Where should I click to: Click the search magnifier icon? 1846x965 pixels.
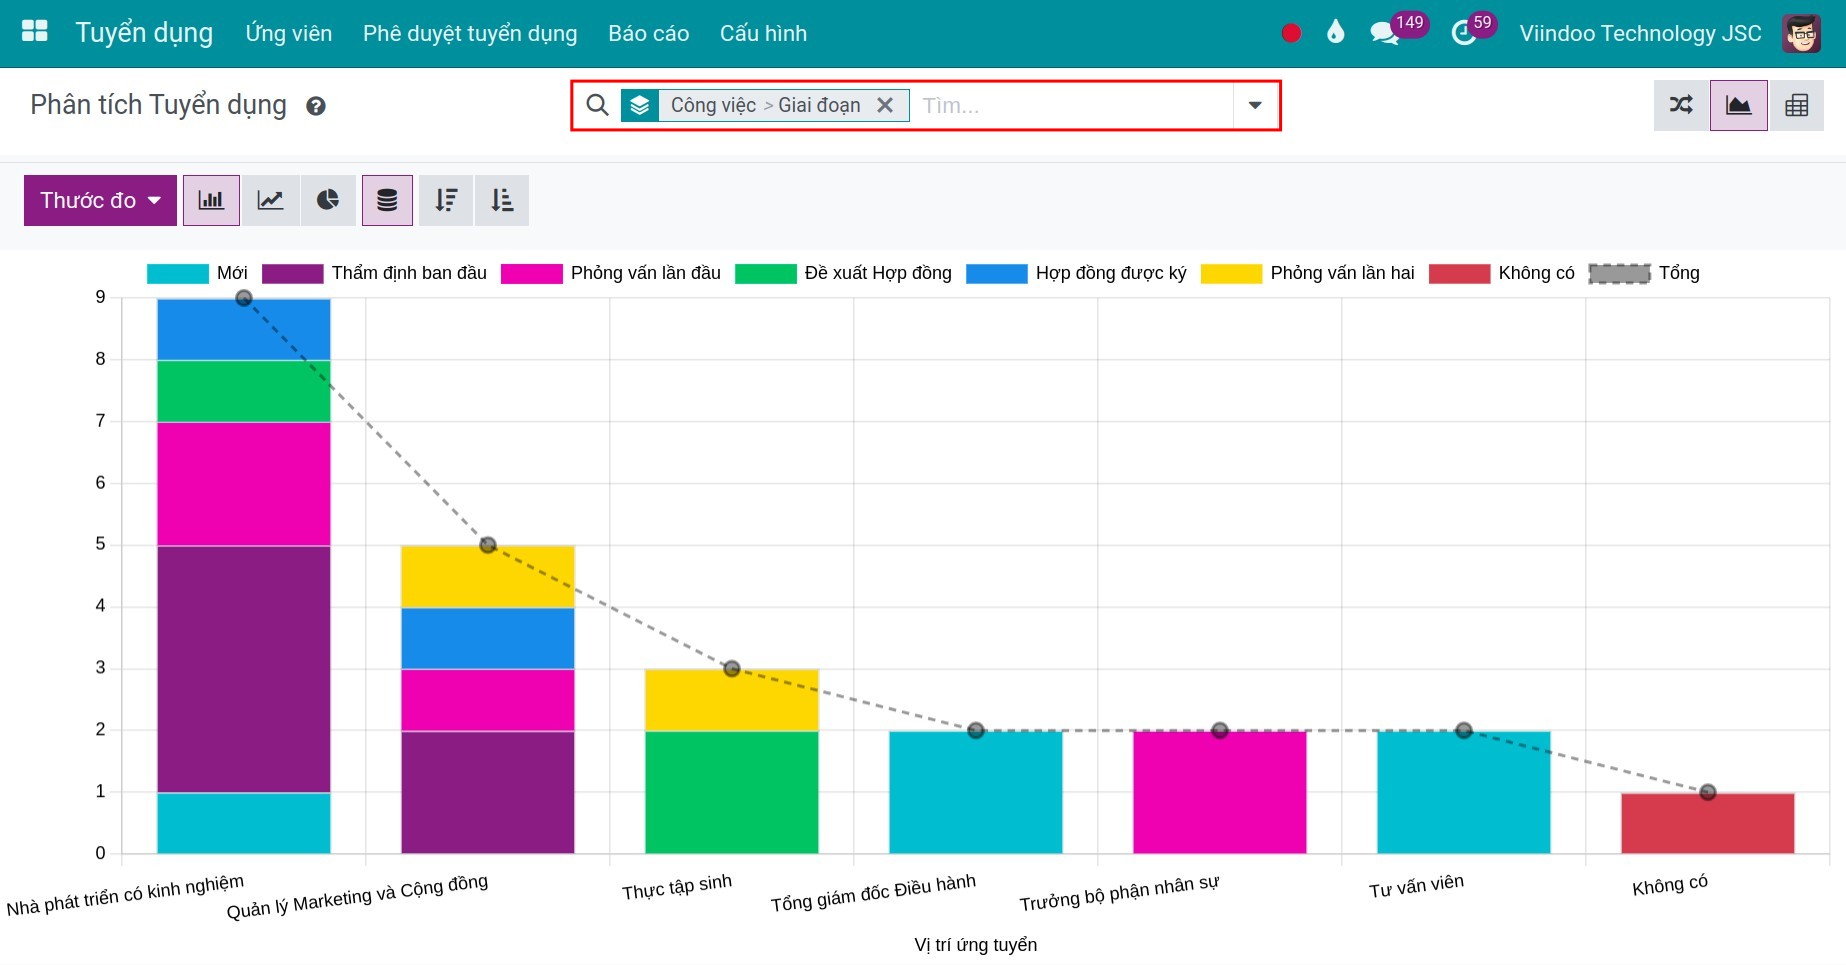click(597, 105)
